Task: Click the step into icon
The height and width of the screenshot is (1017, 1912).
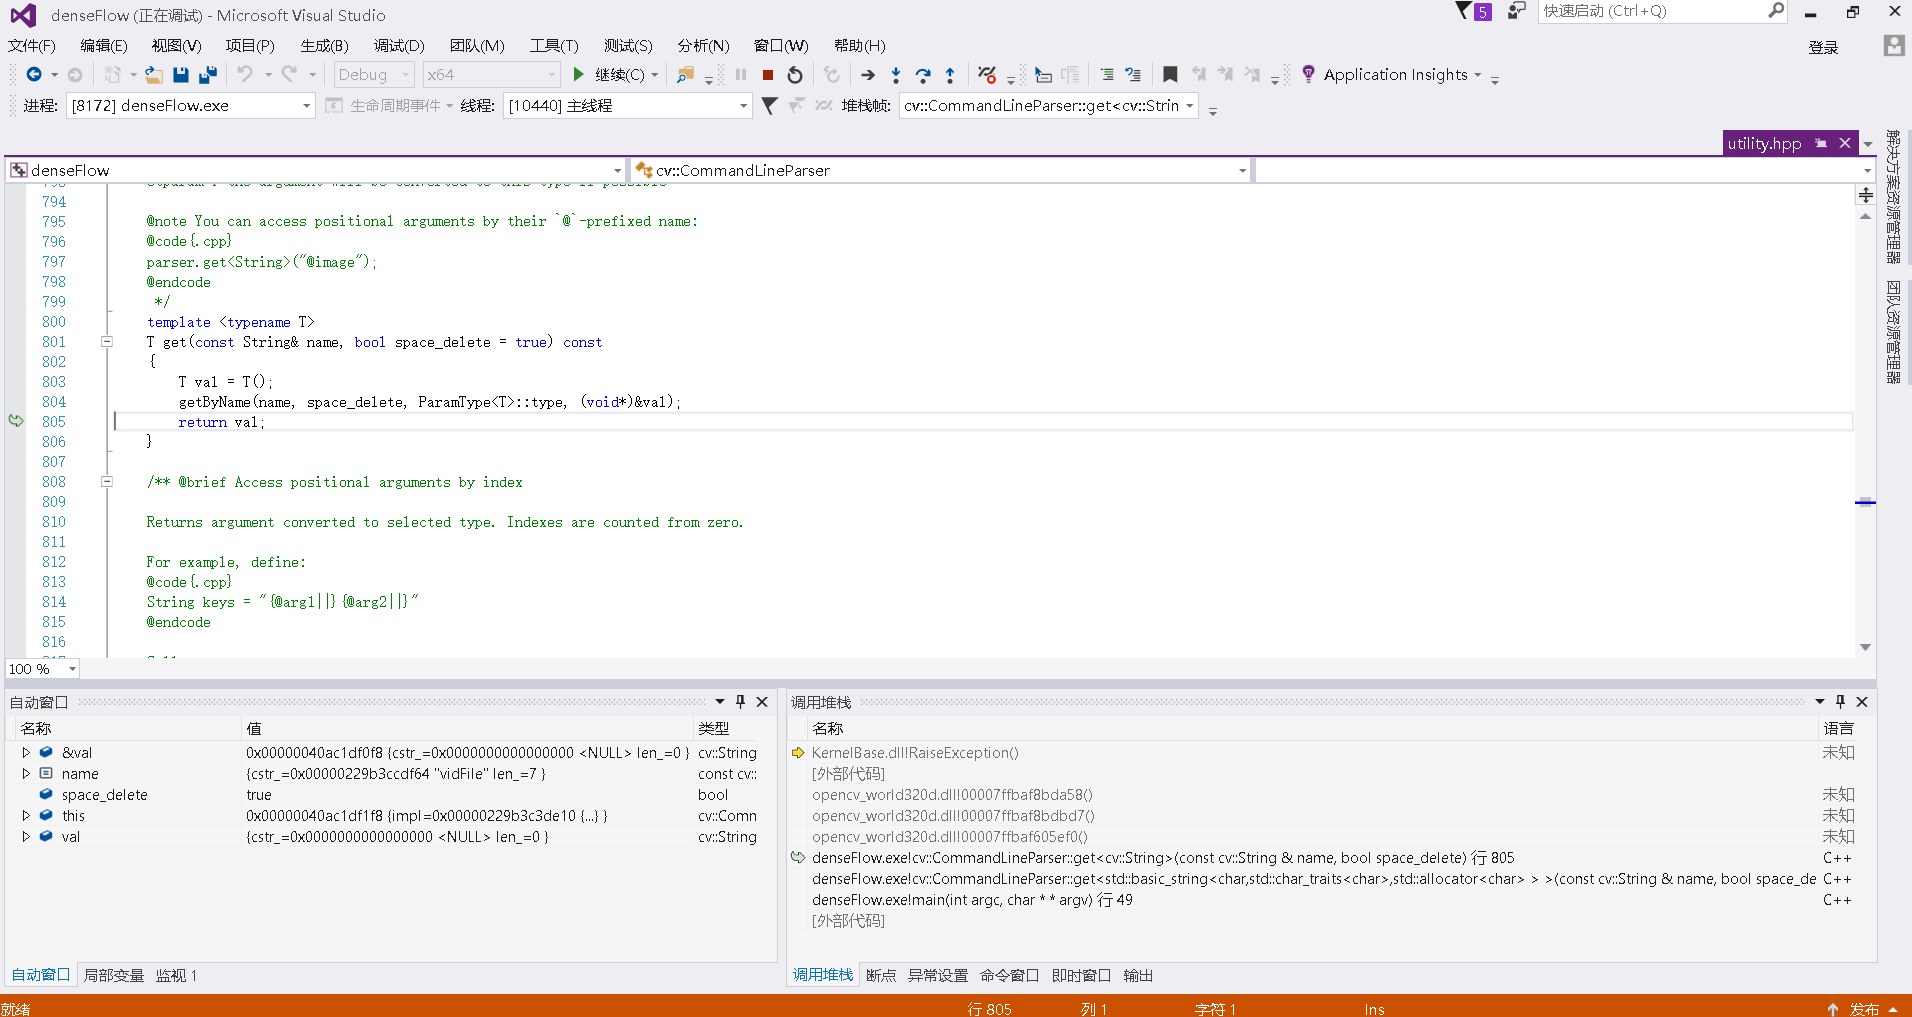Action: (896, 75)
